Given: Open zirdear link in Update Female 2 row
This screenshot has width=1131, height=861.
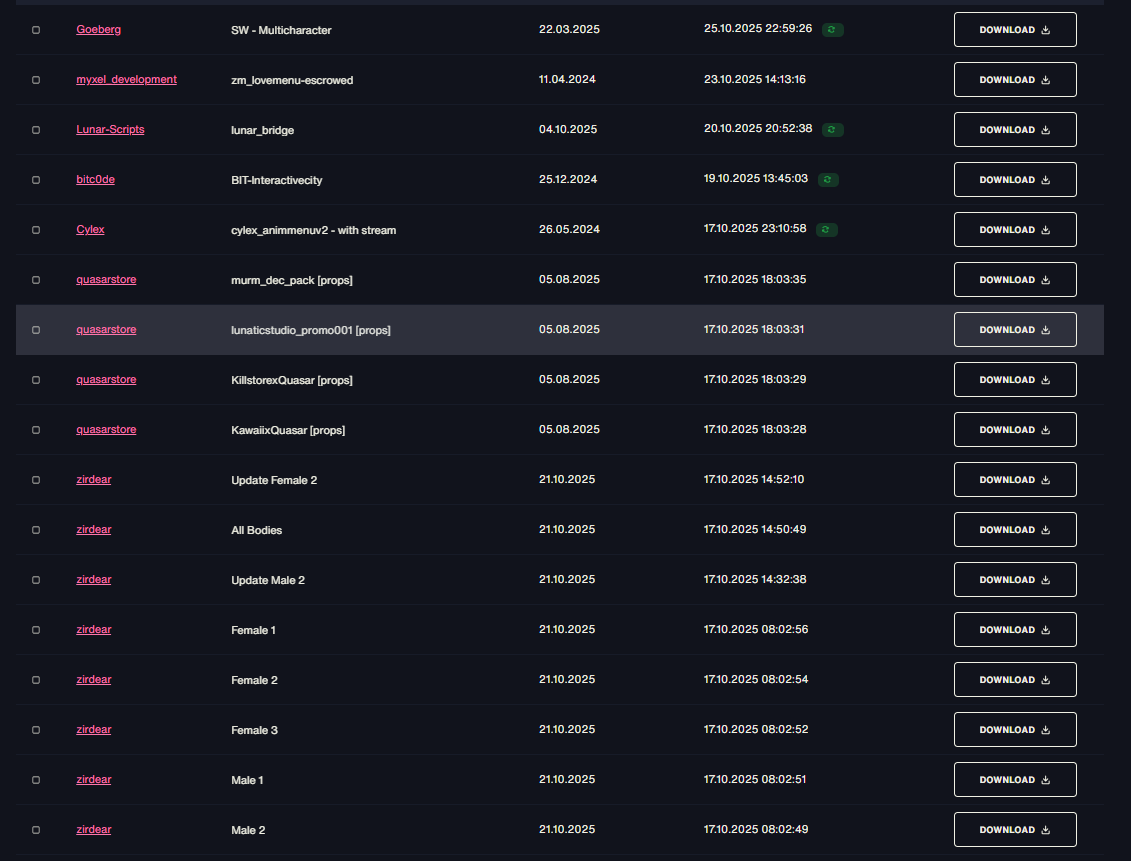Looking at the screenshot, I should click(x=94, y=480).
